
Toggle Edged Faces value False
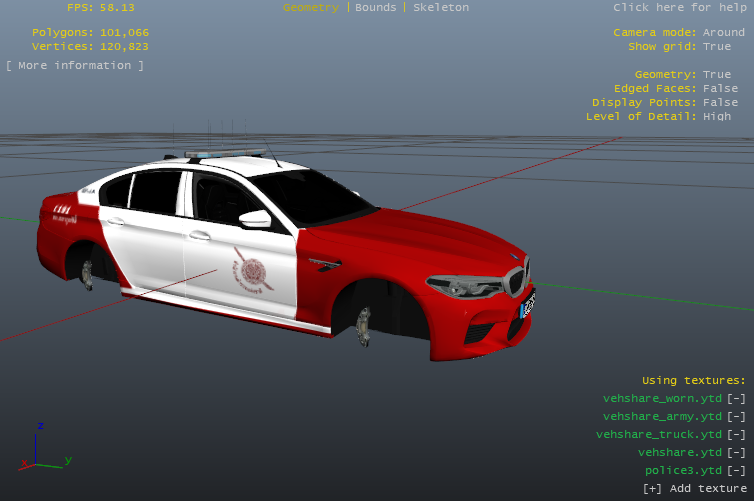(x=720, y=88)
